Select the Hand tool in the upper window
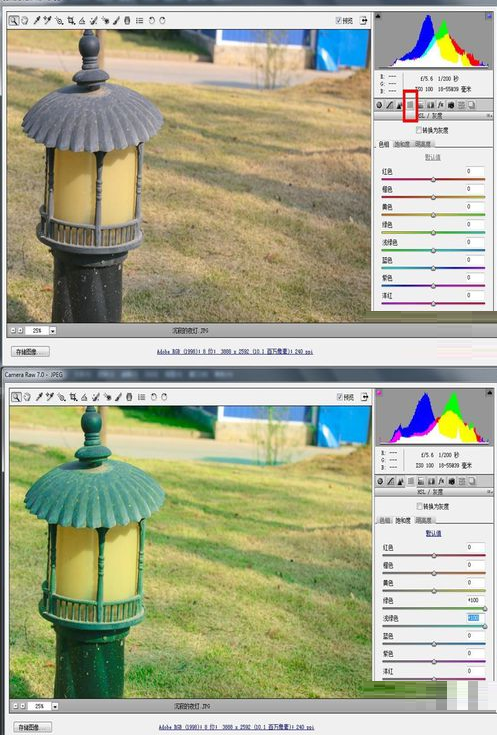497x735 pixels. coord(24,21)
